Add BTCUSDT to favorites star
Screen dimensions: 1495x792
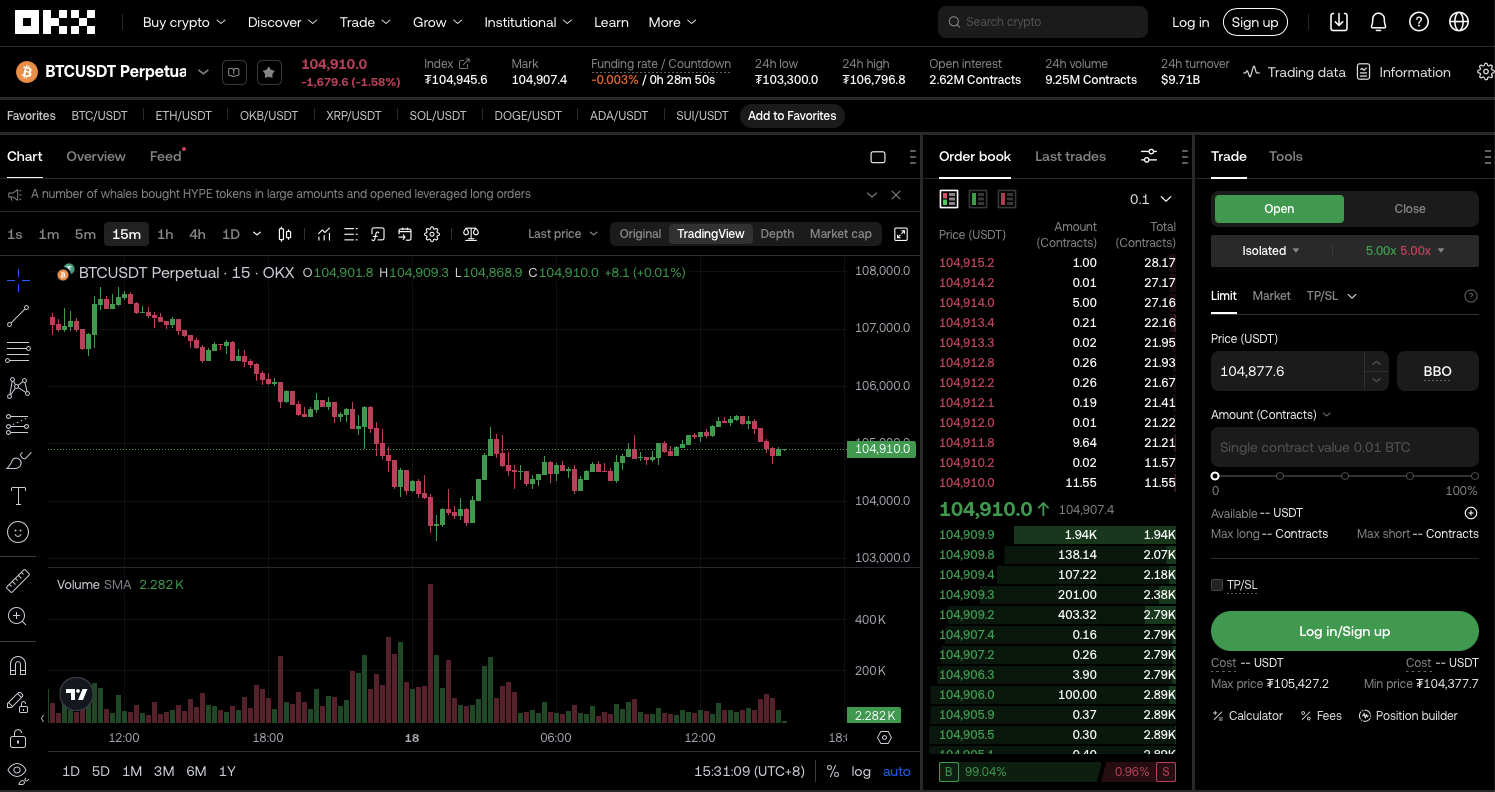click(268, 72)
